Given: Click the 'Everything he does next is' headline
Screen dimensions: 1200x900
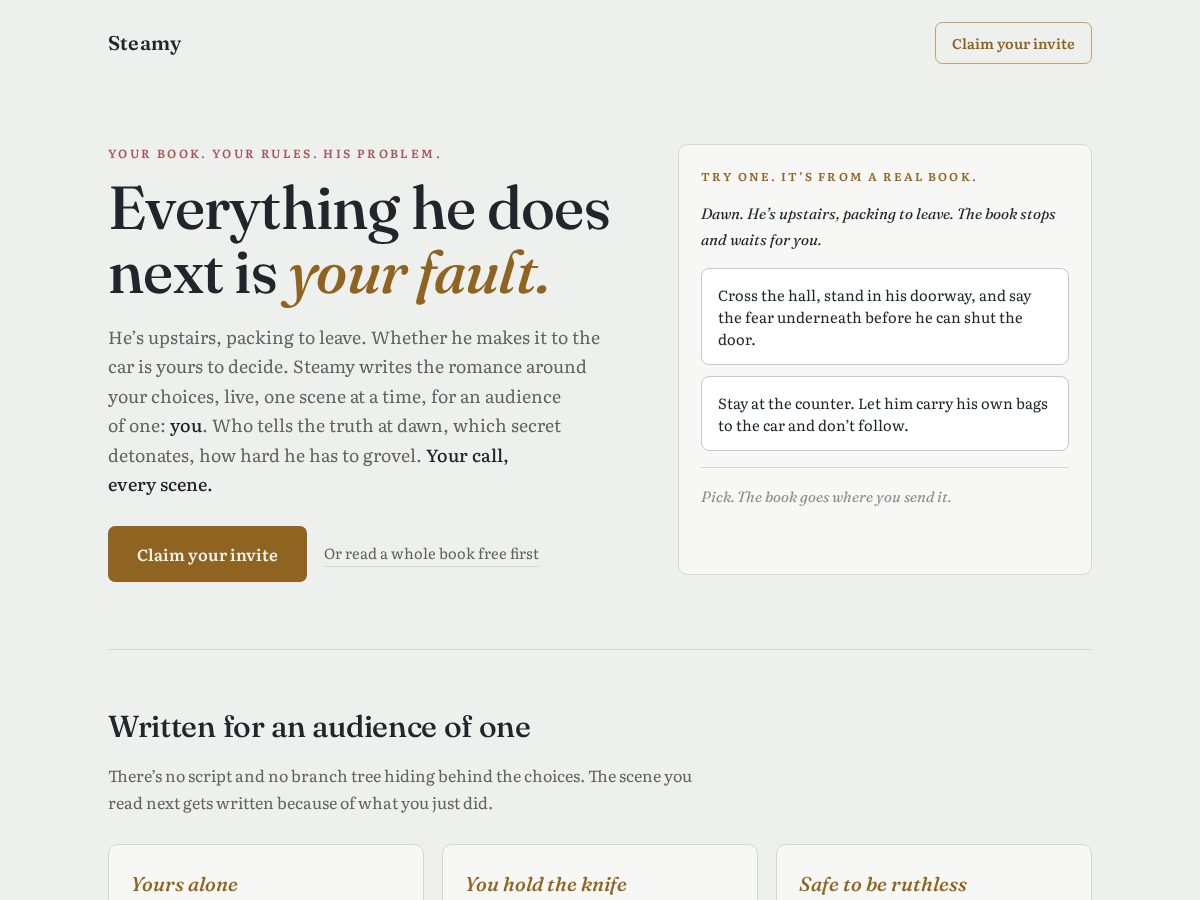Looking at the screenshot, I should pyautogui.click(x=359, y=240).
